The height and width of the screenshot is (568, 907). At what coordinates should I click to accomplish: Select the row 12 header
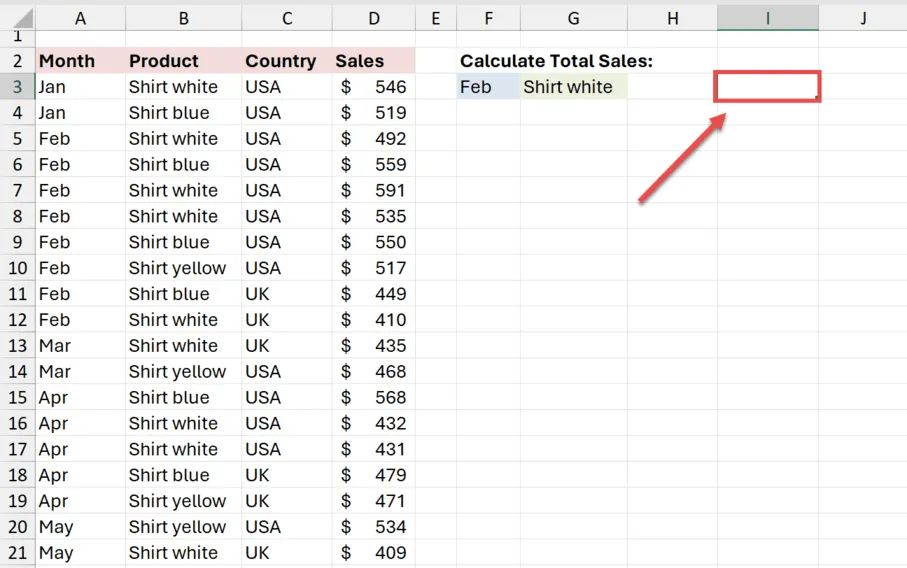pyautogui.click(x=17, y=320)
